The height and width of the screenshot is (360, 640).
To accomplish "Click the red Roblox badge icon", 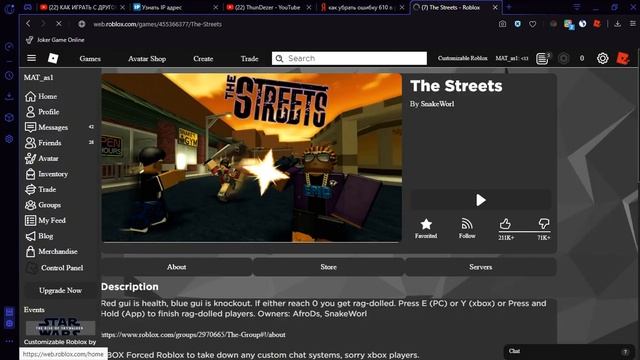I will tap(623, 58).
